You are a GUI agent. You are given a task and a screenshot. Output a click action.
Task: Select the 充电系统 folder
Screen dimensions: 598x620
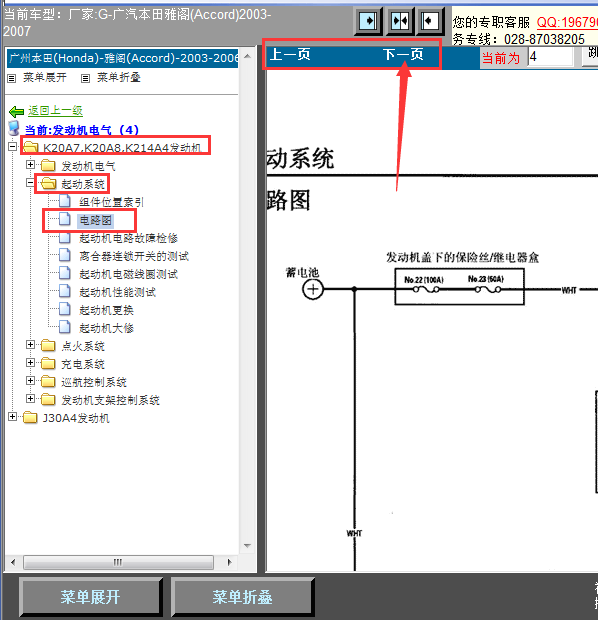(x=83, y=364)
